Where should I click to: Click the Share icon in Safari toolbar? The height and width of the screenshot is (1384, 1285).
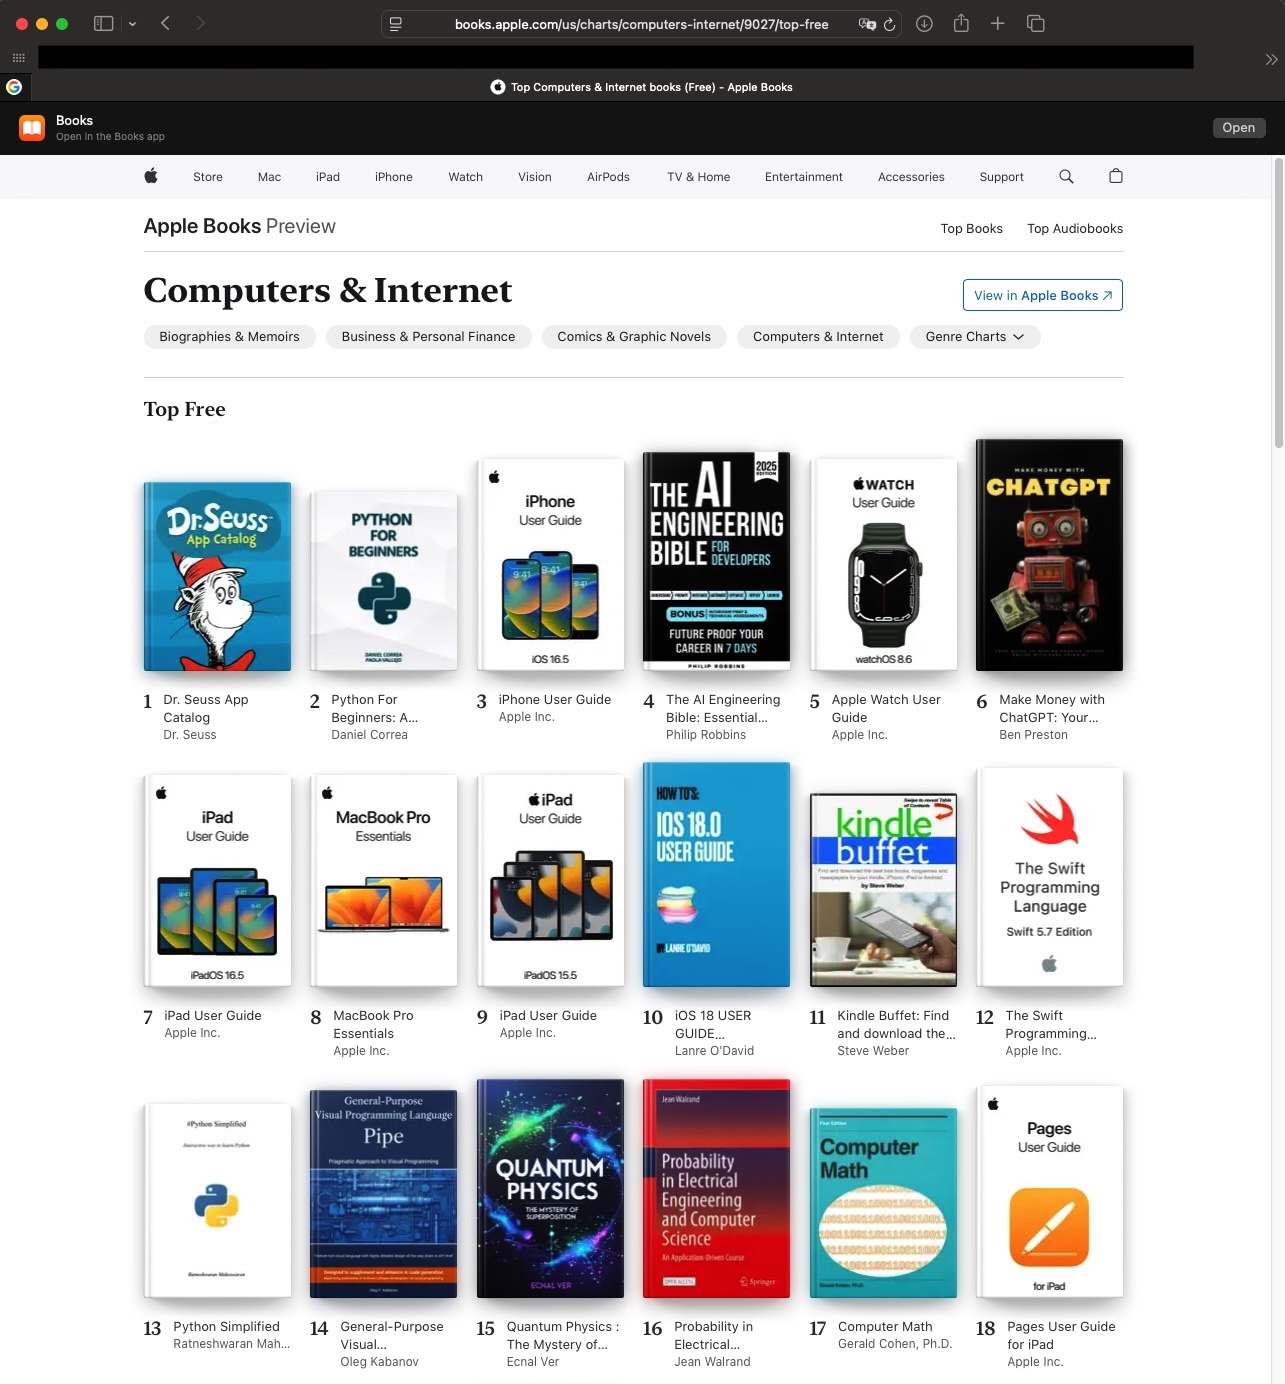pos(961,23)
